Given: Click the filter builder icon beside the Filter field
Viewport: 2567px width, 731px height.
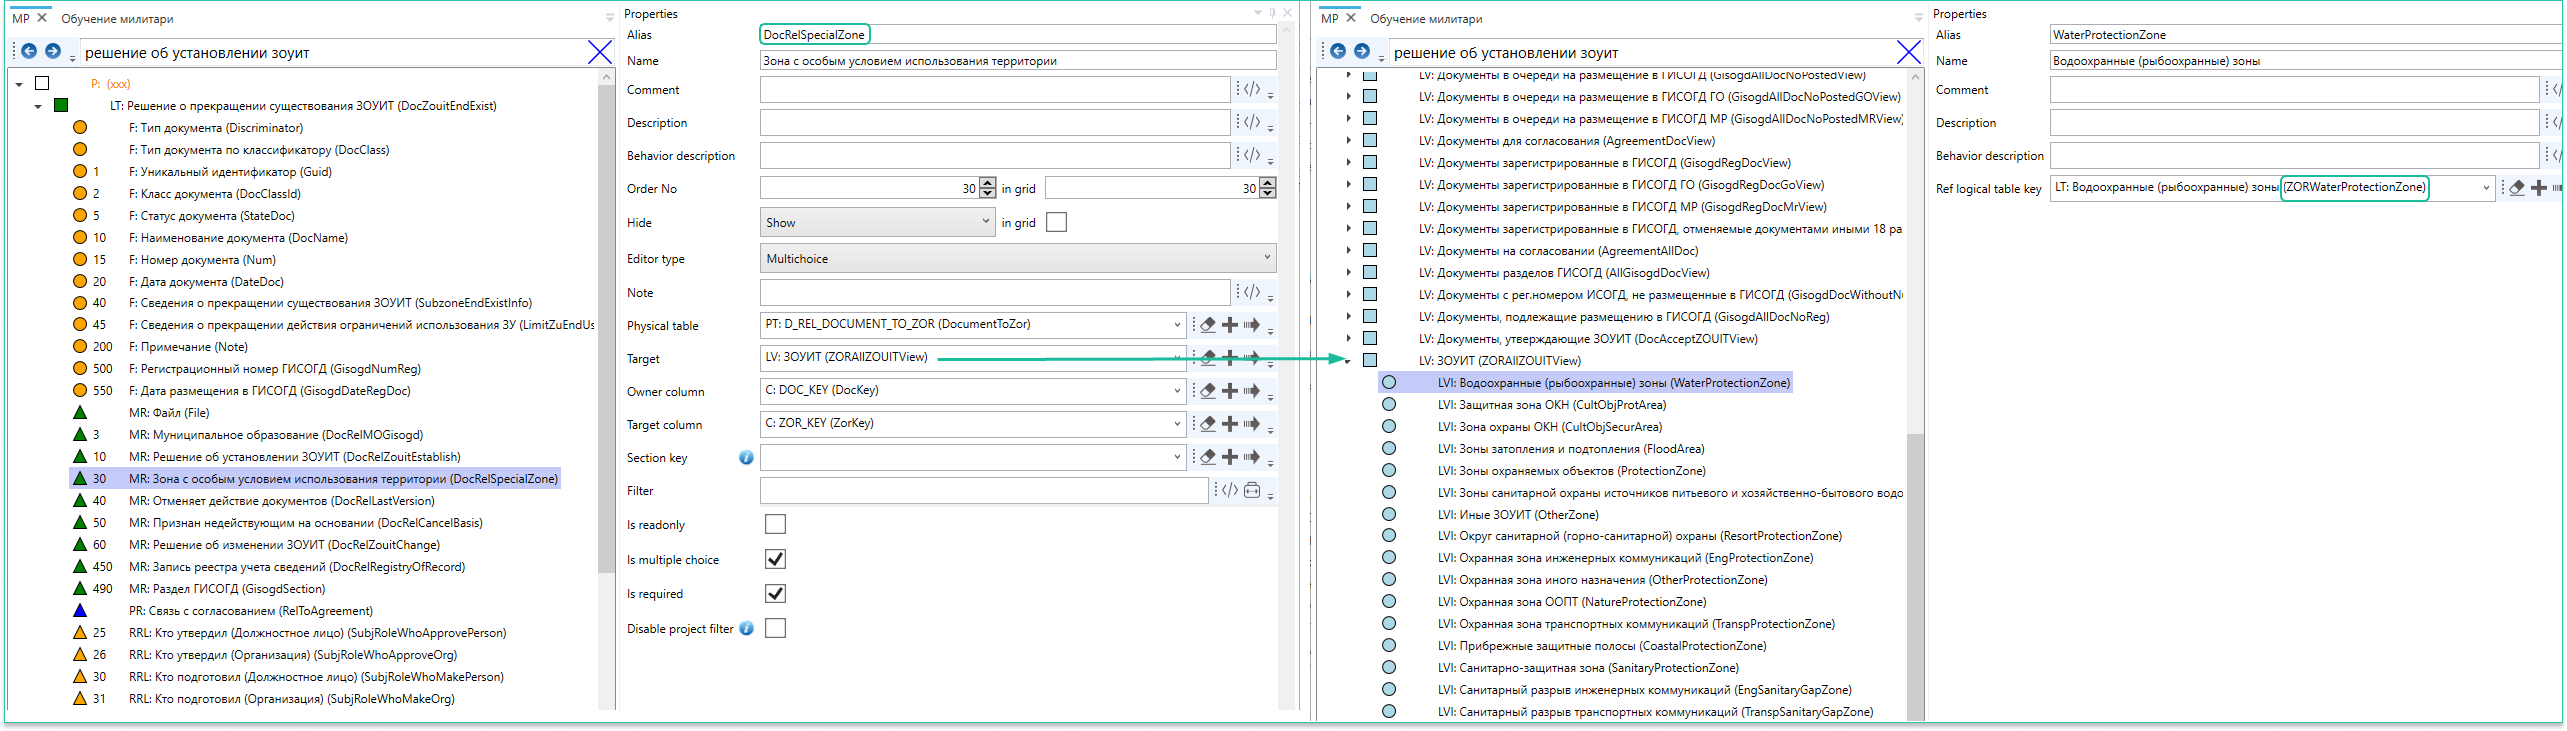Looking at the screenshot, I should [x=1252, y=490].
